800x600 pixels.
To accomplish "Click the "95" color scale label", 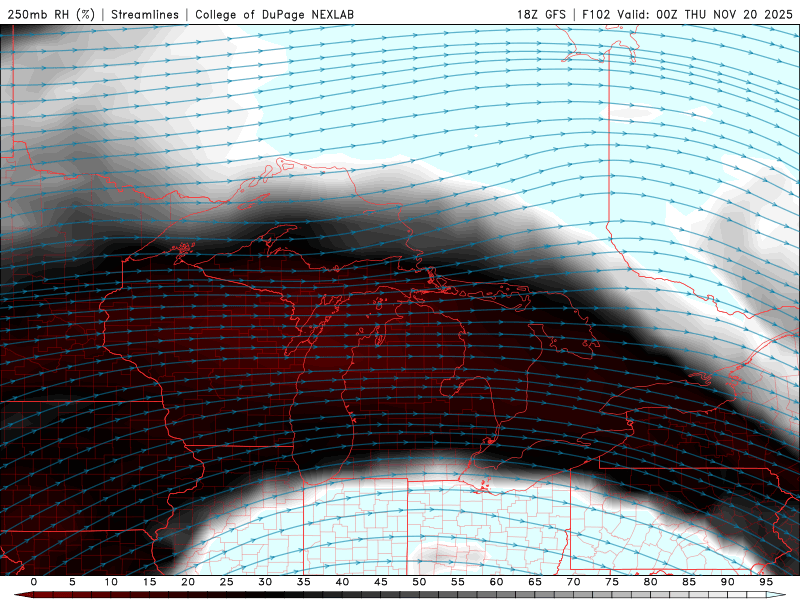I will point(766,582).
